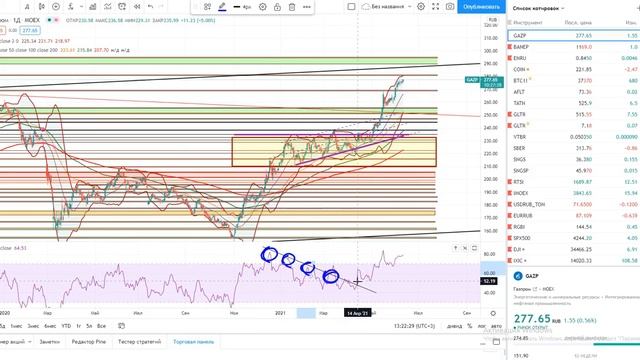Viewport: 640px width, 360px height.
Task: Change the line color pencil icon
Action: pyautogui.click(x=222, y=7)
